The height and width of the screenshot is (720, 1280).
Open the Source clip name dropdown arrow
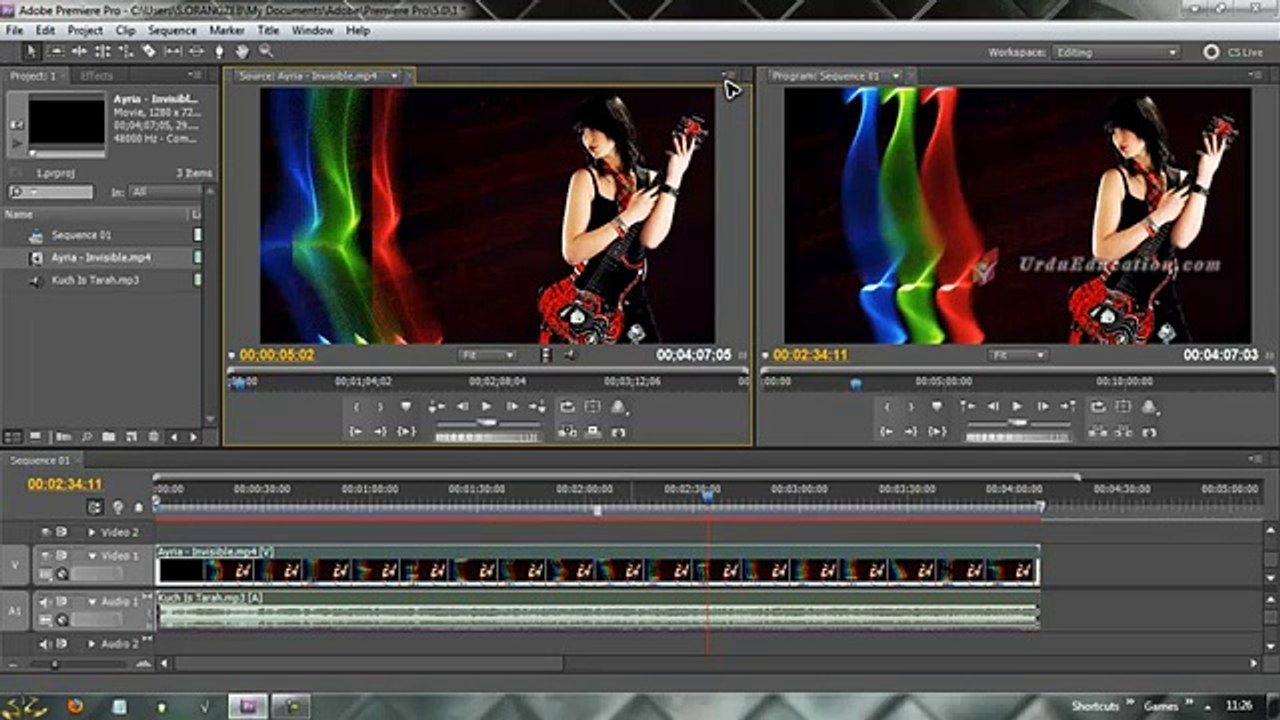[x=395, y=76]
